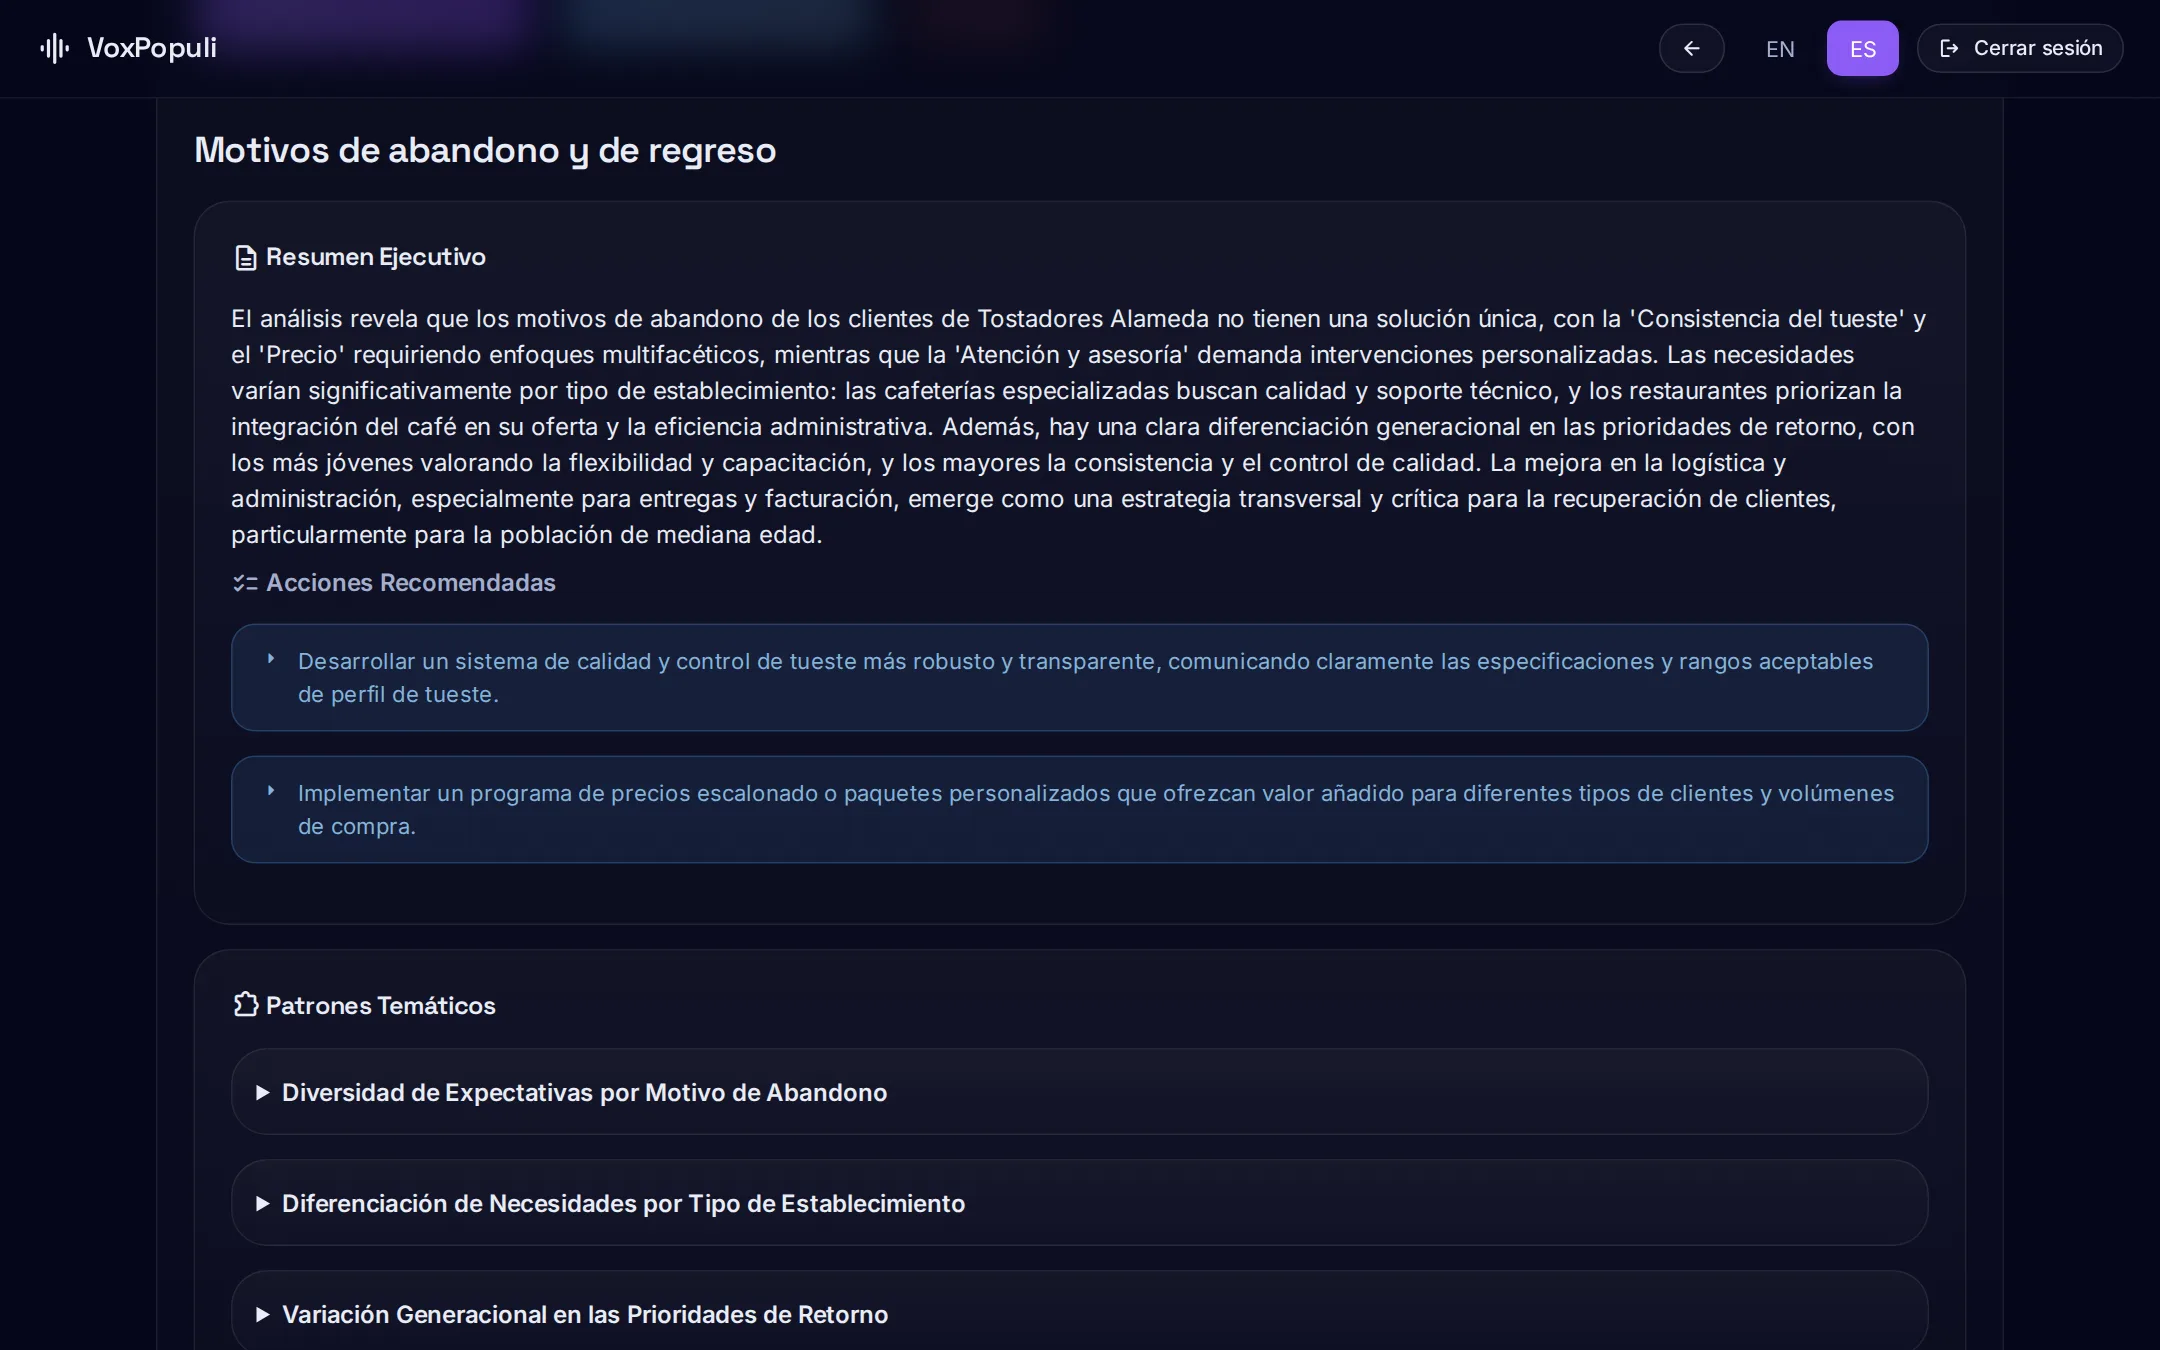Select the ES language option

pyautogui.click(x=1862, y=49)
